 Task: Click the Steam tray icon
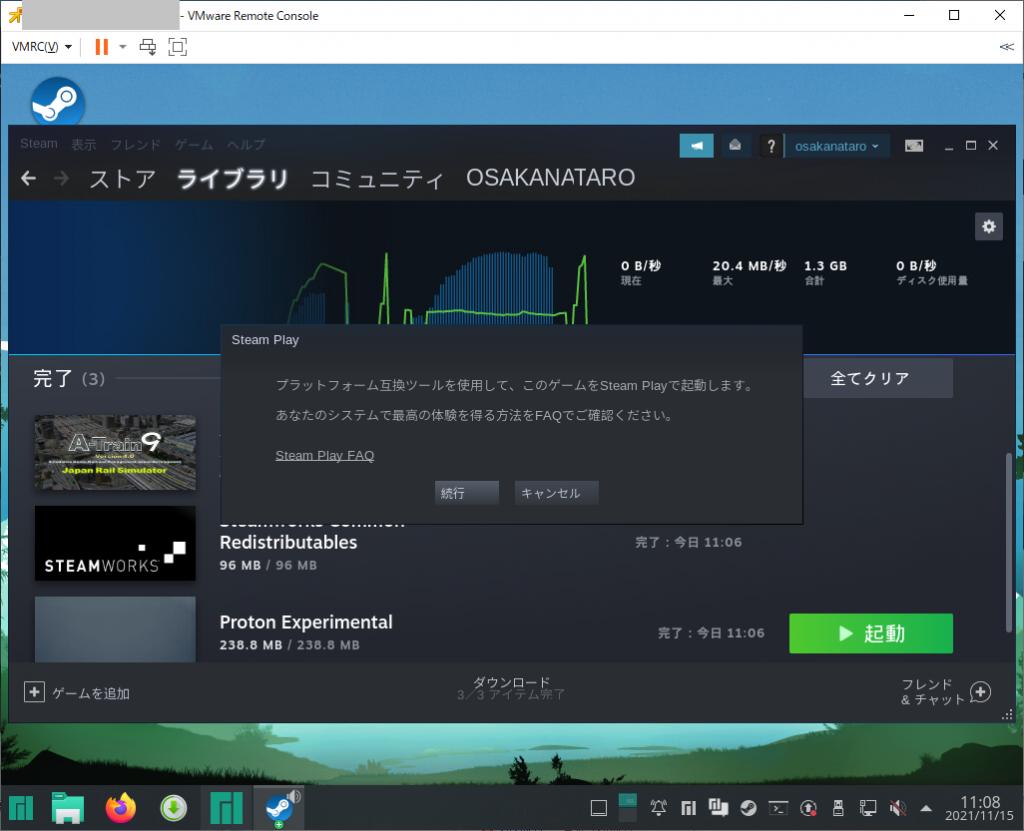click(748, 808)
